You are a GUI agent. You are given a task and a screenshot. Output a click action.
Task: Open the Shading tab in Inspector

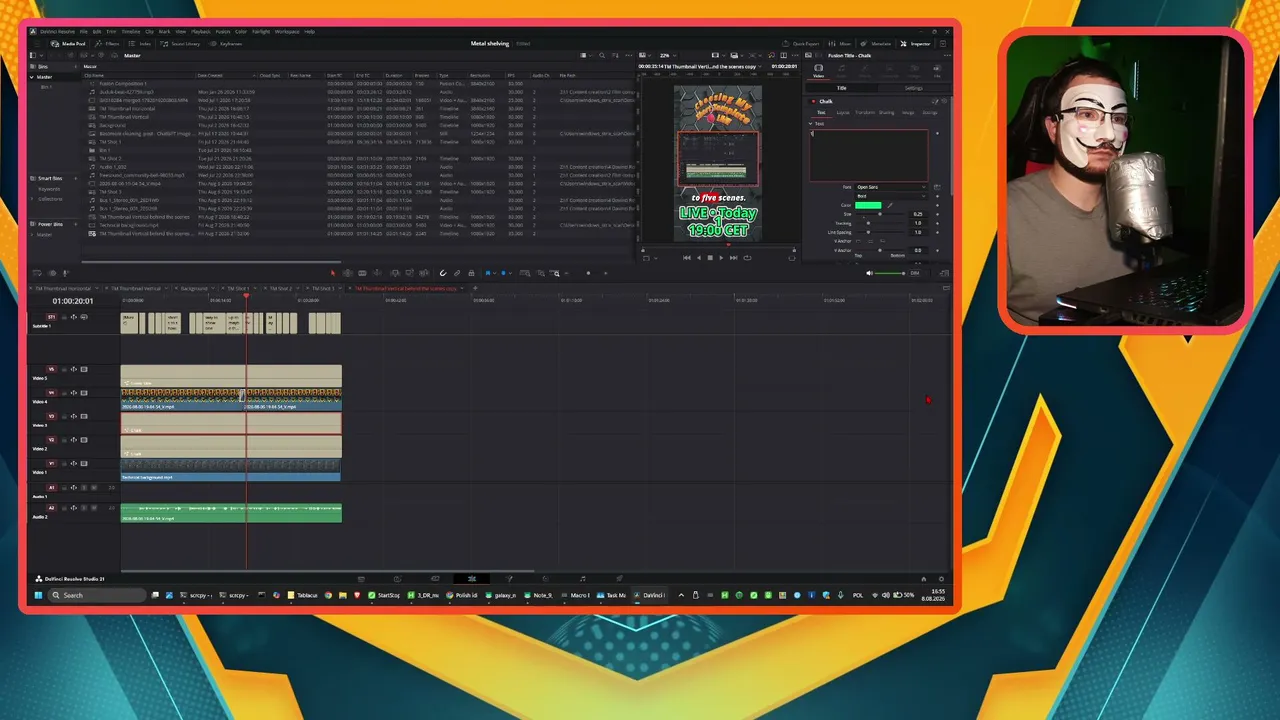tap(886, 113)
